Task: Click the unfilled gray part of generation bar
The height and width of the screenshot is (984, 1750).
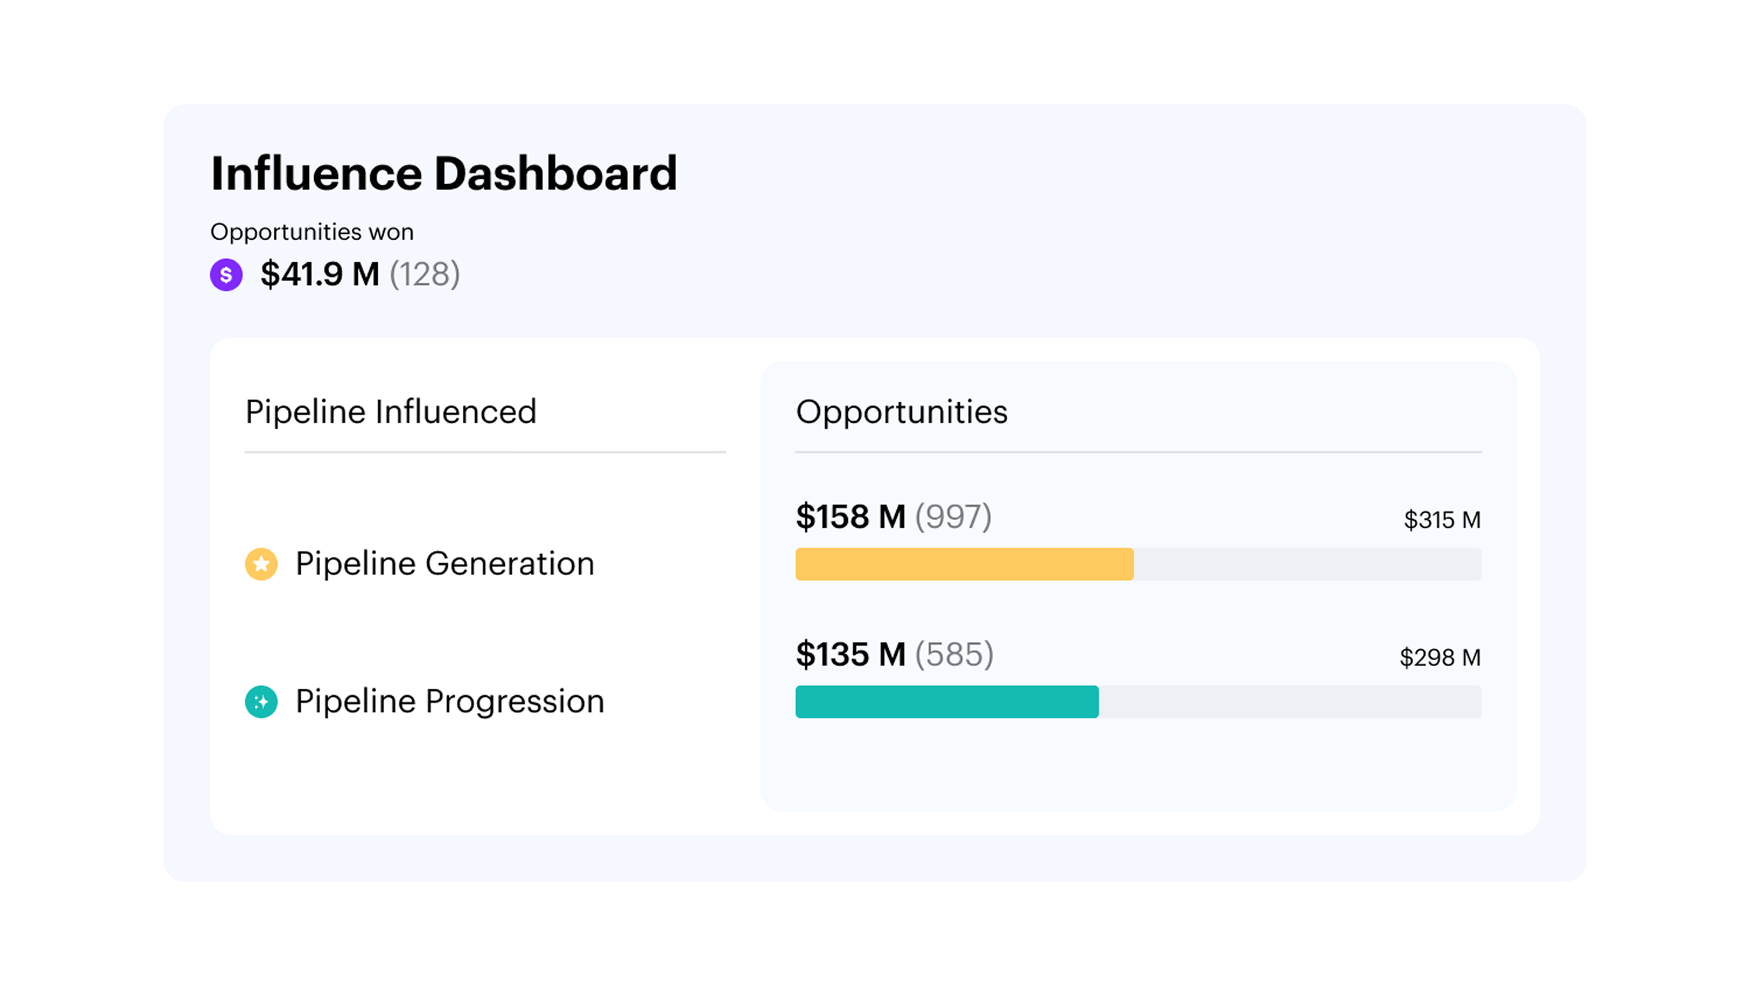Action: coord(1307,564)
